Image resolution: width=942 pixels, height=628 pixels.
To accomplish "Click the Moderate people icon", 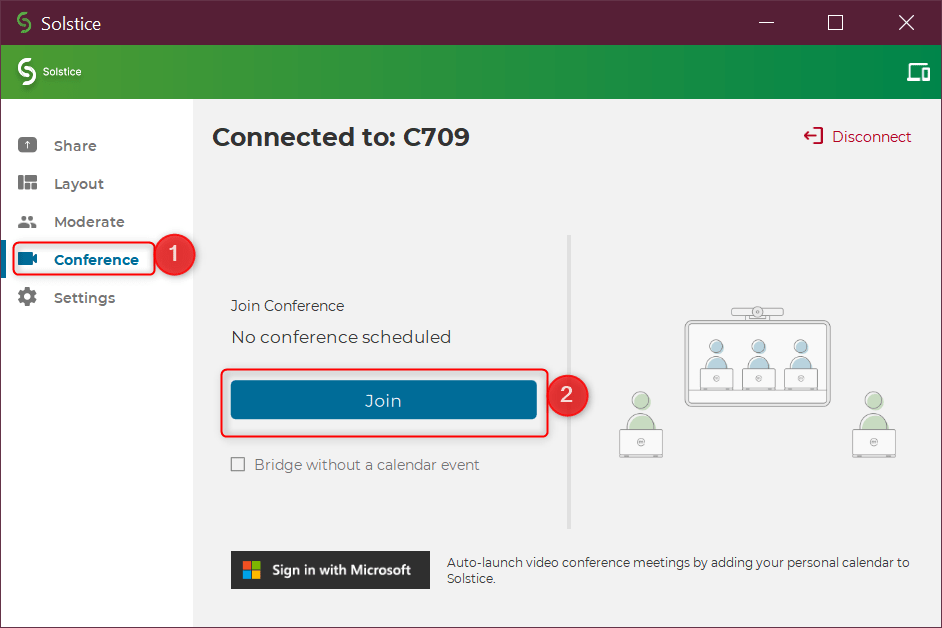I will (x=28, y=222).
